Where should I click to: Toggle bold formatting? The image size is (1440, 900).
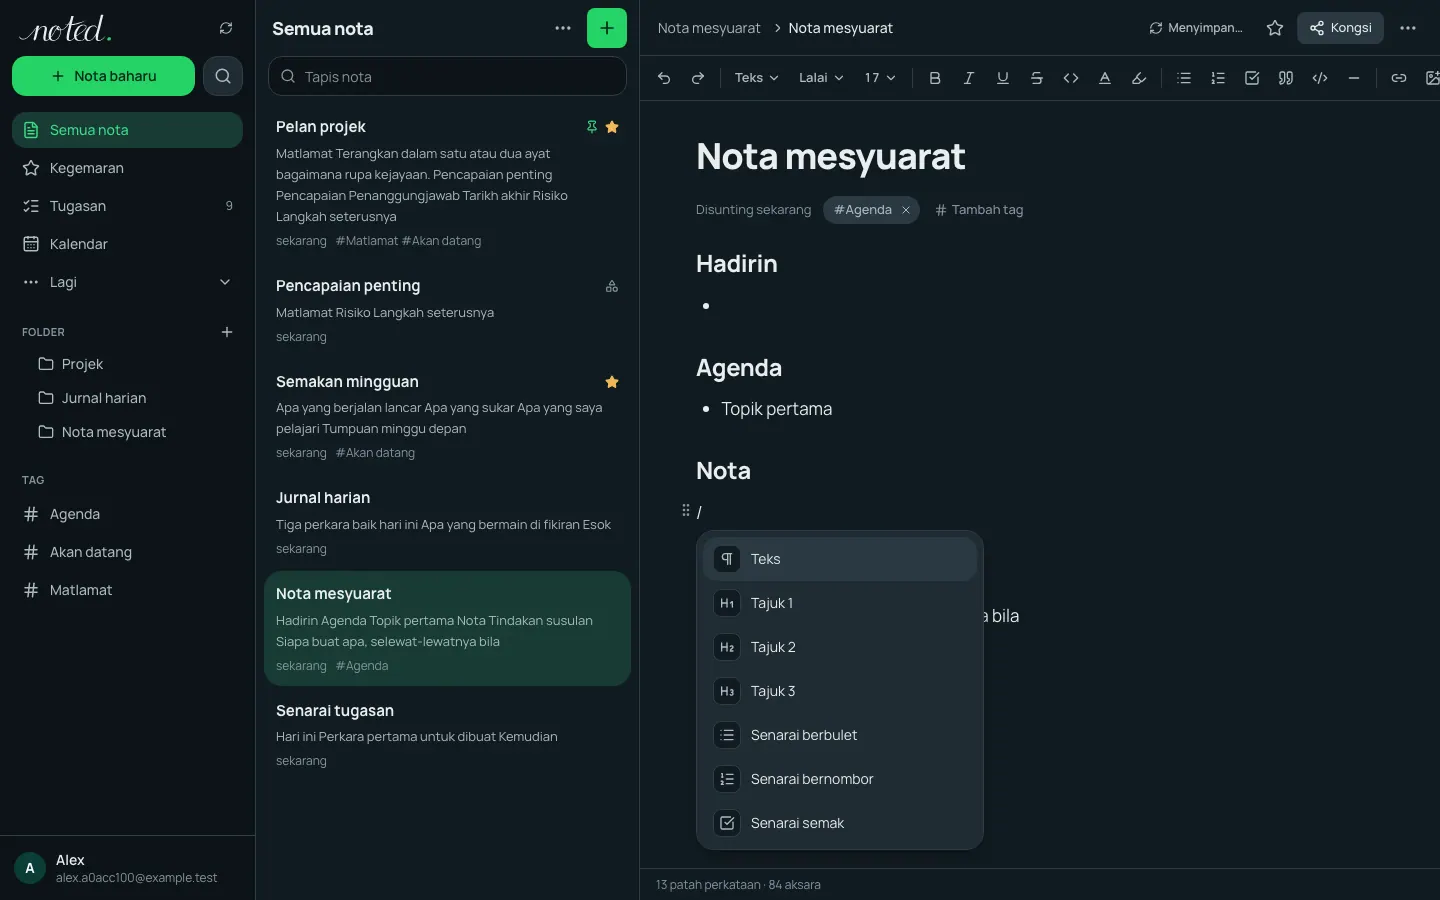[935, 78]
